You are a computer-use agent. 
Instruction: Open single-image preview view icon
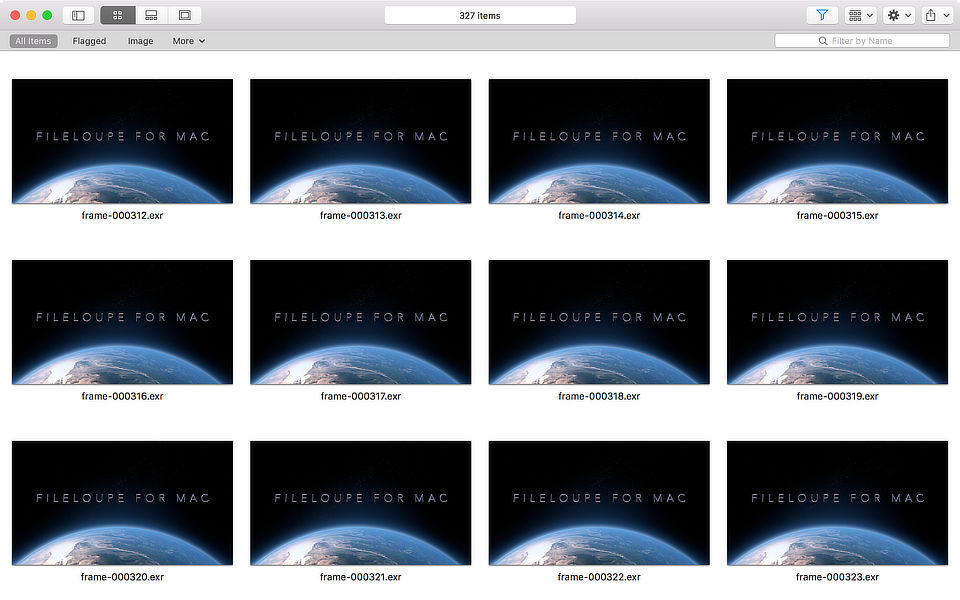click(184, 14)
